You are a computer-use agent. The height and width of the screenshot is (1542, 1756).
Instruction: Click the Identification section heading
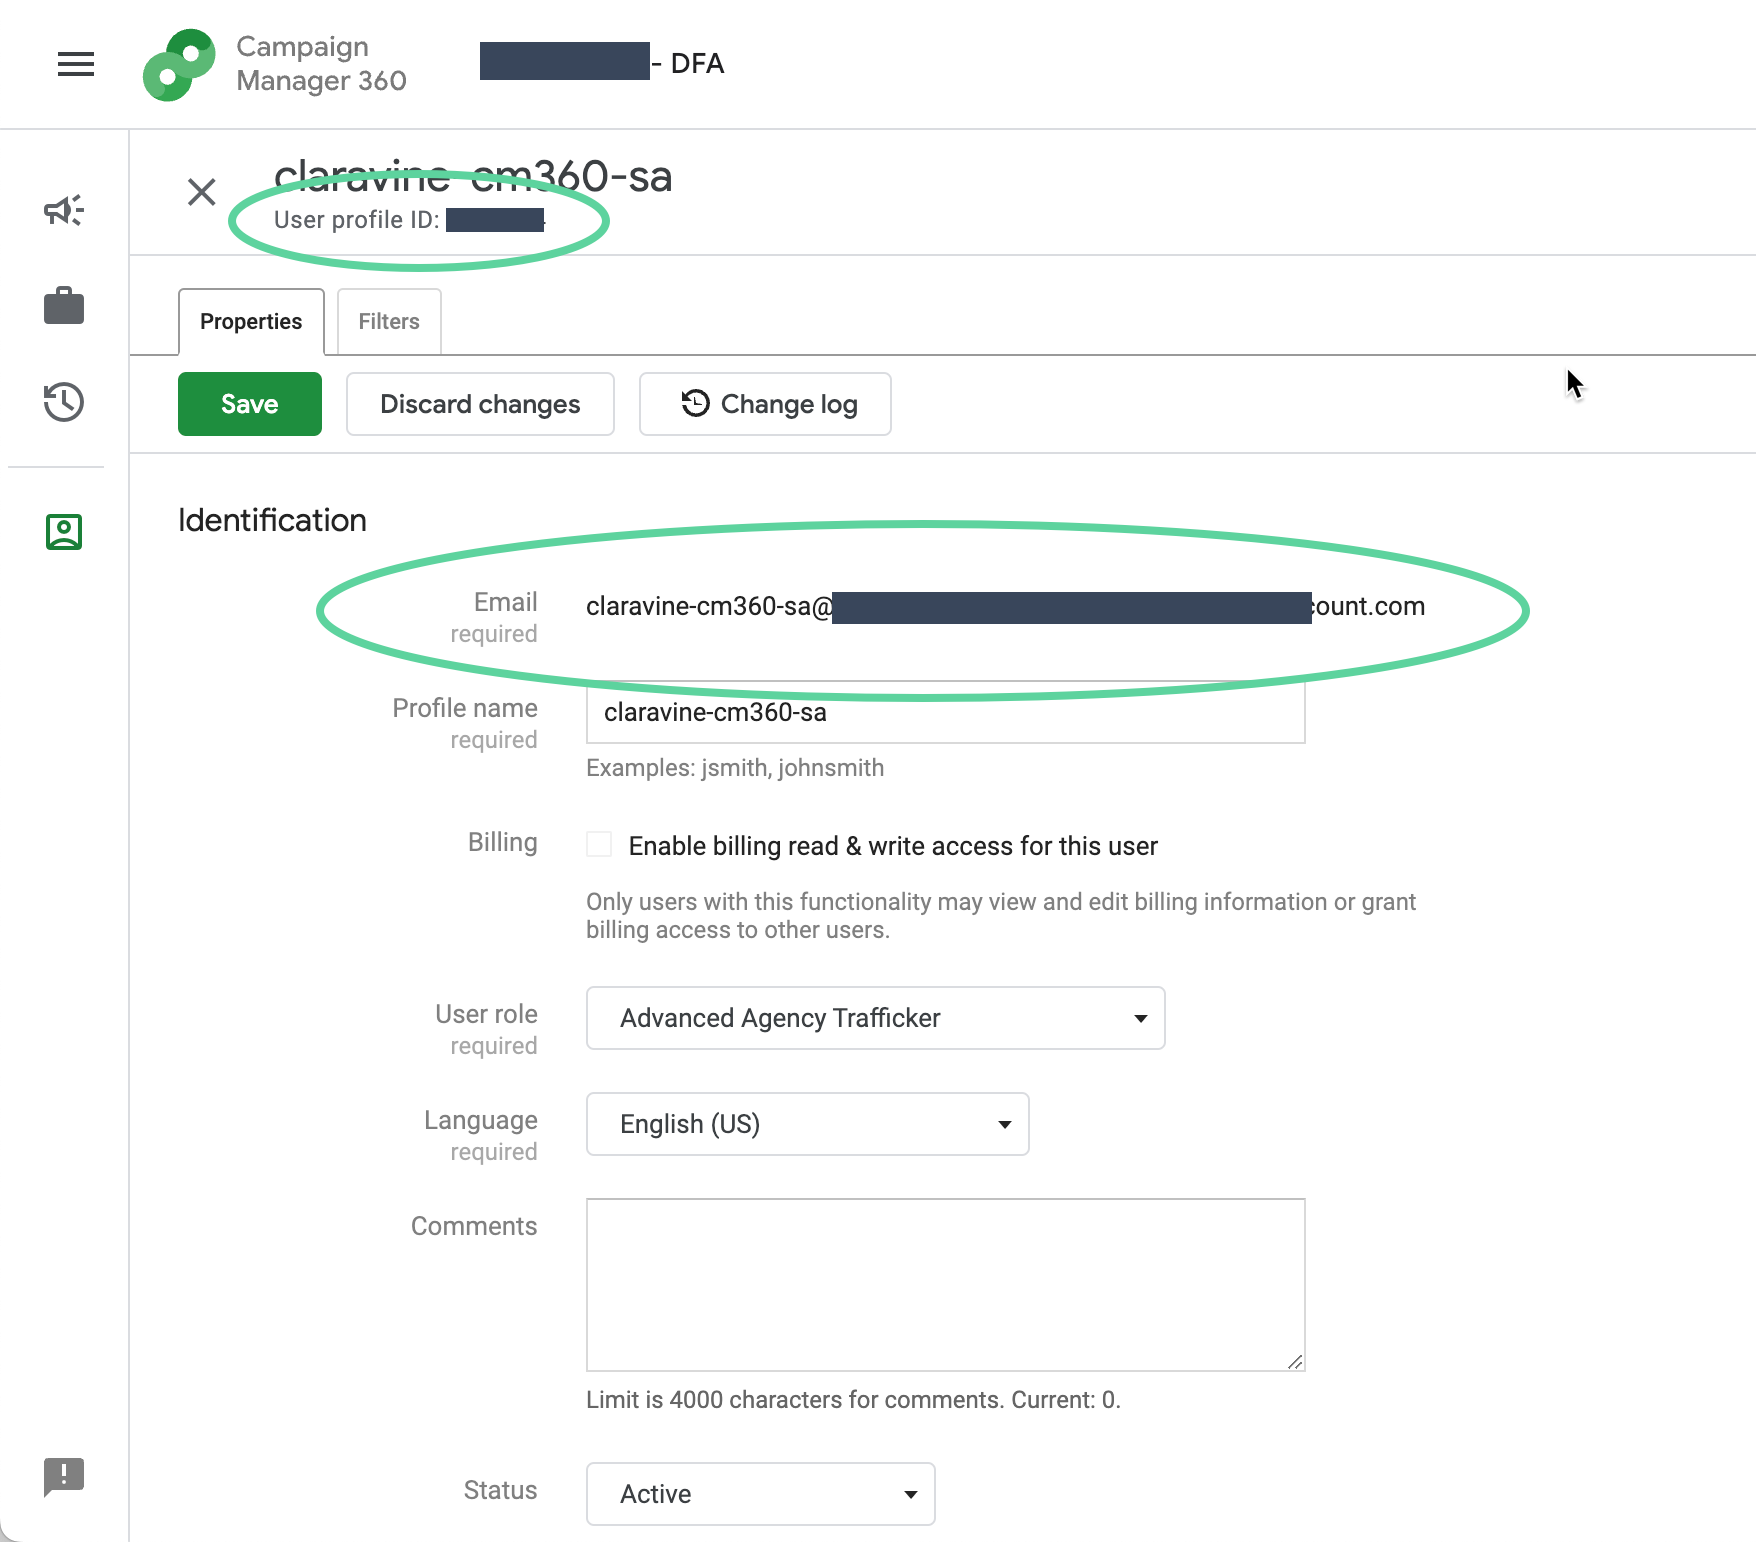click(x=272, y=520)
